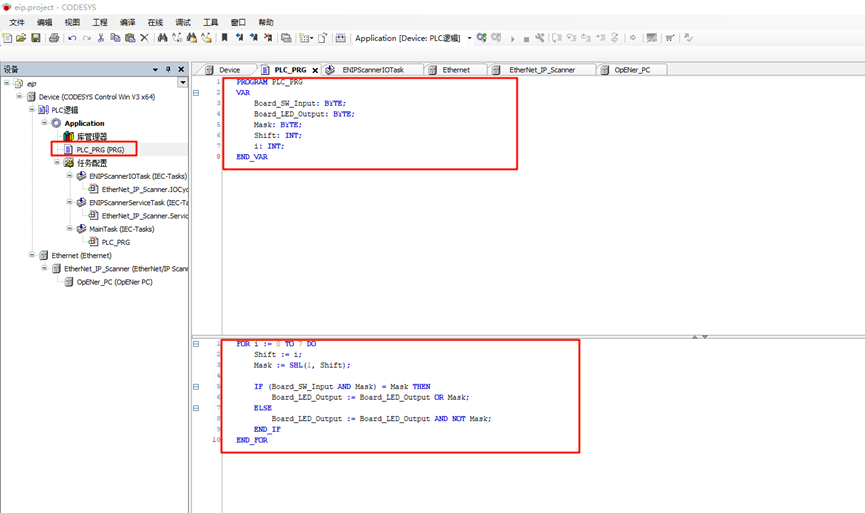The height and width of the screenshot is (513, 865).
Task: Click the Cut scissors icon
Action: (x=100, y=38)
